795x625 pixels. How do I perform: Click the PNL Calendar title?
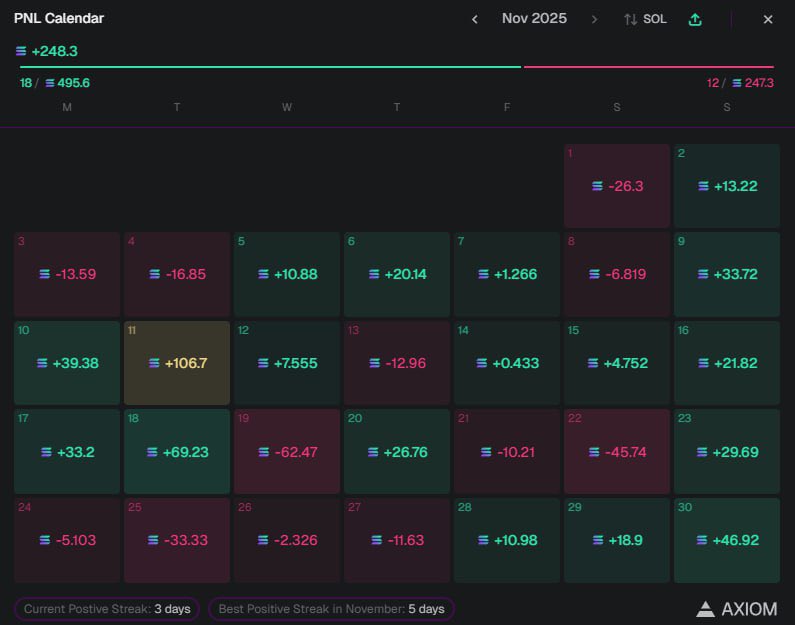pyautogui.click(x=59, y=18)
